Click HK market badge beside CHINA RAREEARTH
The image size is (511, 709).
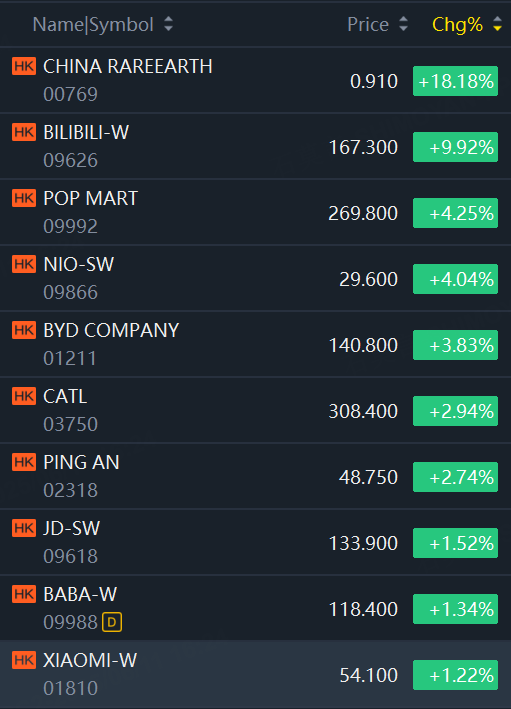click(24, 66)
